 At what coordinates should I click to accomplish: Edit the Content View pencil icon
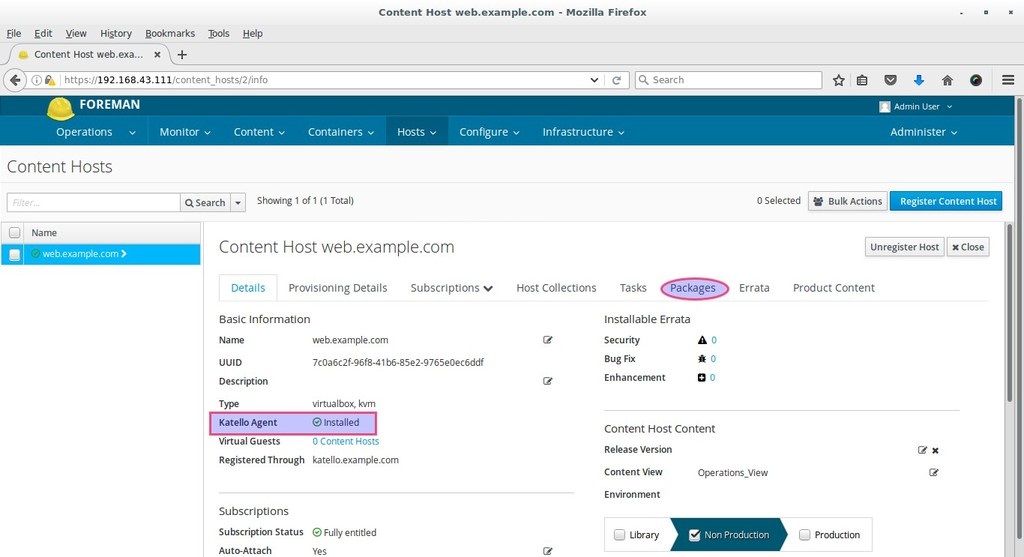pos(933,472)
